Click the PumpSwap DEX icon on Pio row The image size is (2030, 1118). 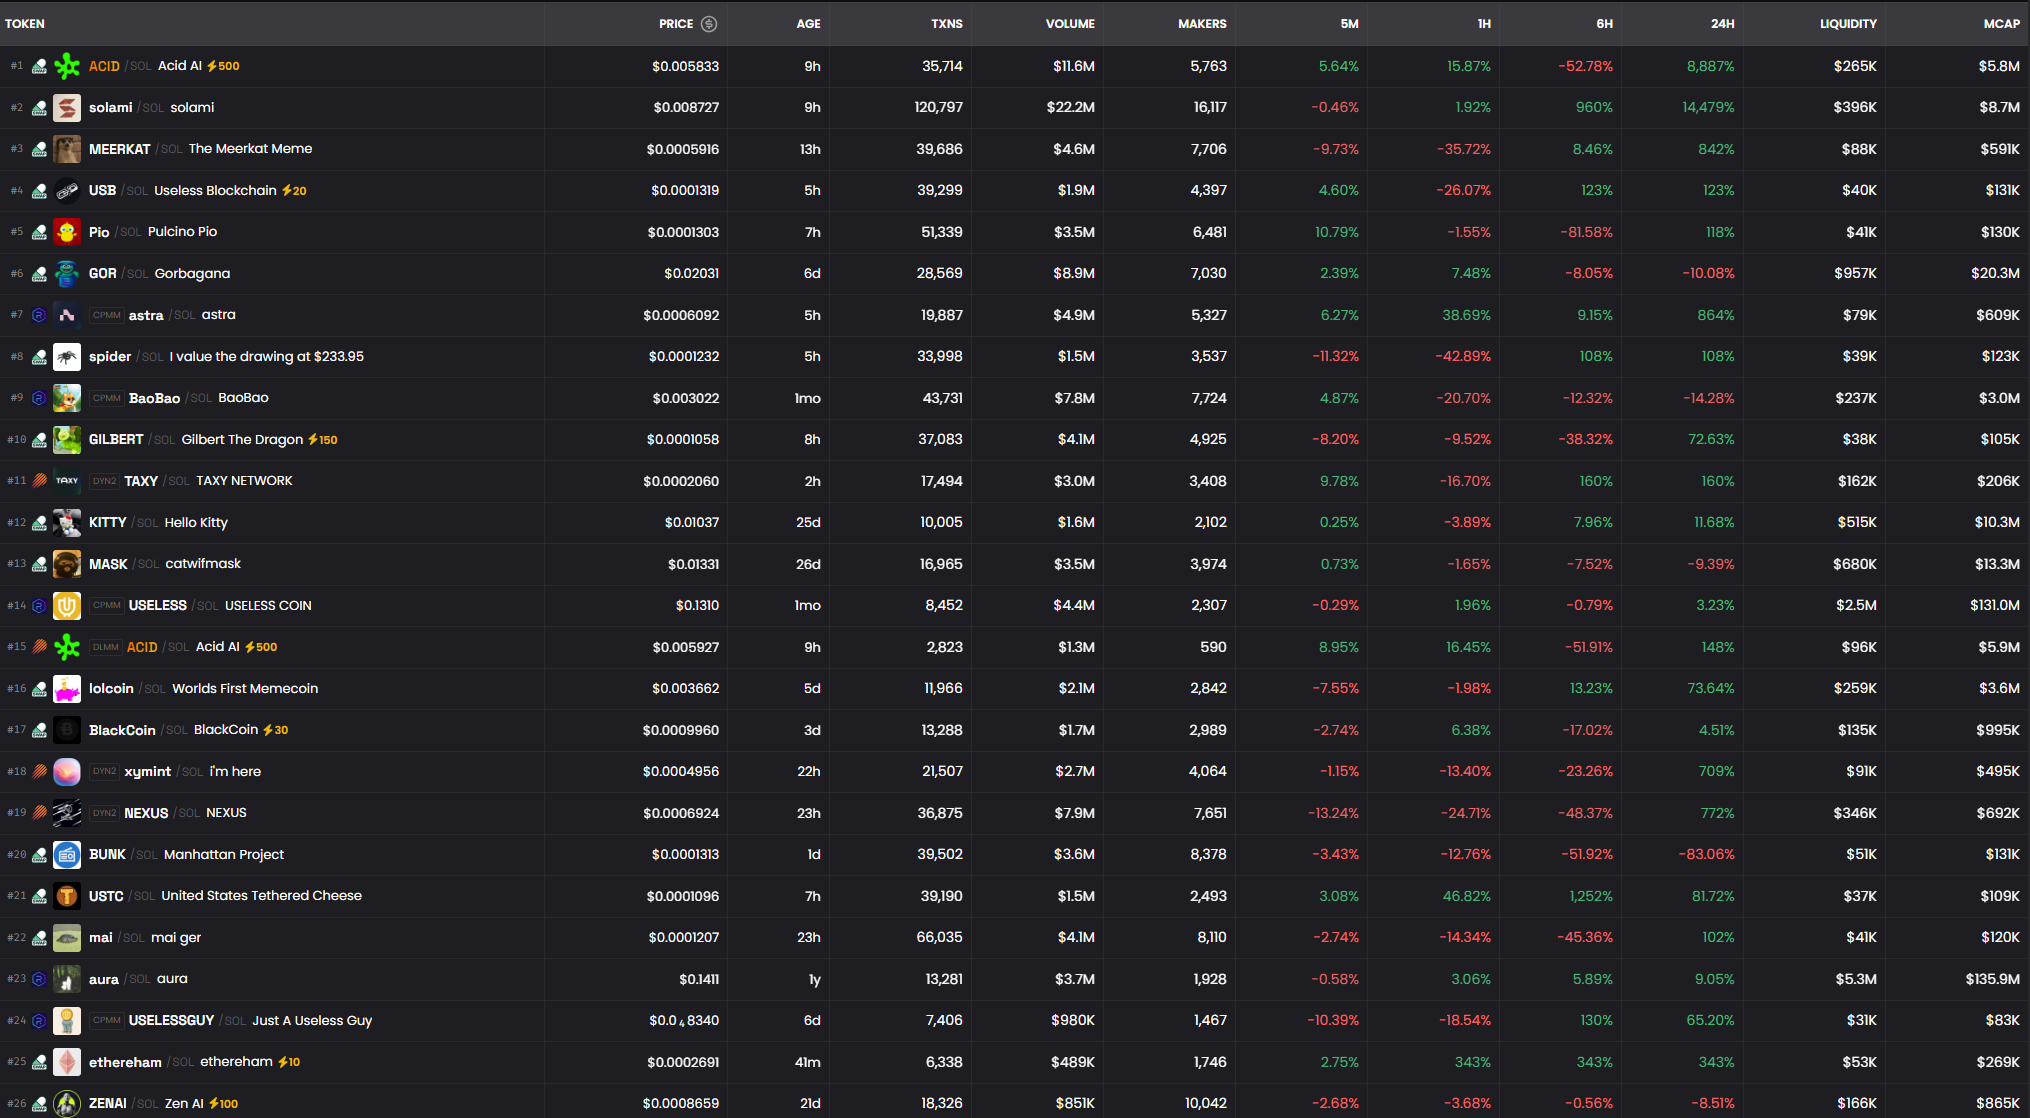tap(39, 232)
